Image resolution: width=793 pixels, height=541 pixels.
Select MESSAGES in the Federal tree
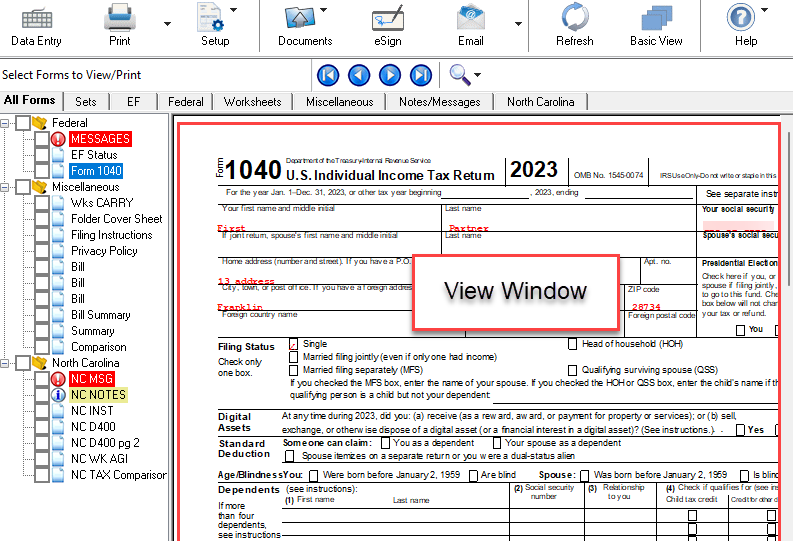point(100,139)
